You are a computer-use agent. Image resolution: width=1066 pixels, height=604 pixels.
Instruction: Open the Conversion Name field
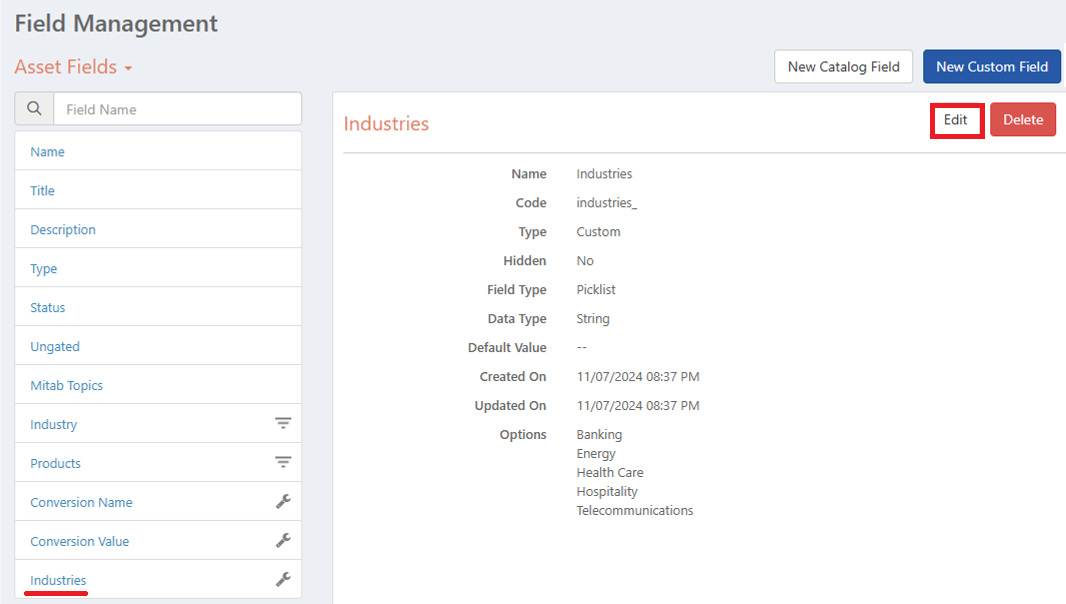[x=158, y=502]
